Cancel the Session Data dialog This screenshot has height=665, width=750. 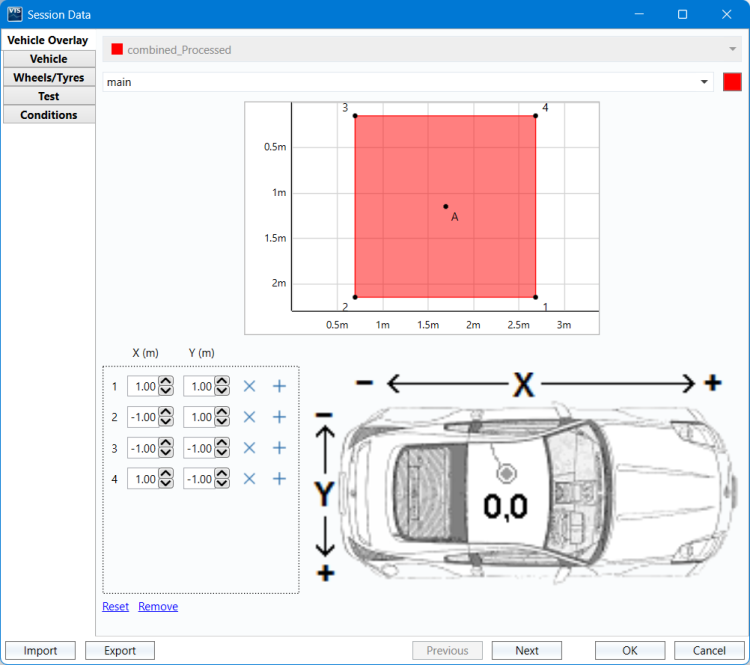709,651
